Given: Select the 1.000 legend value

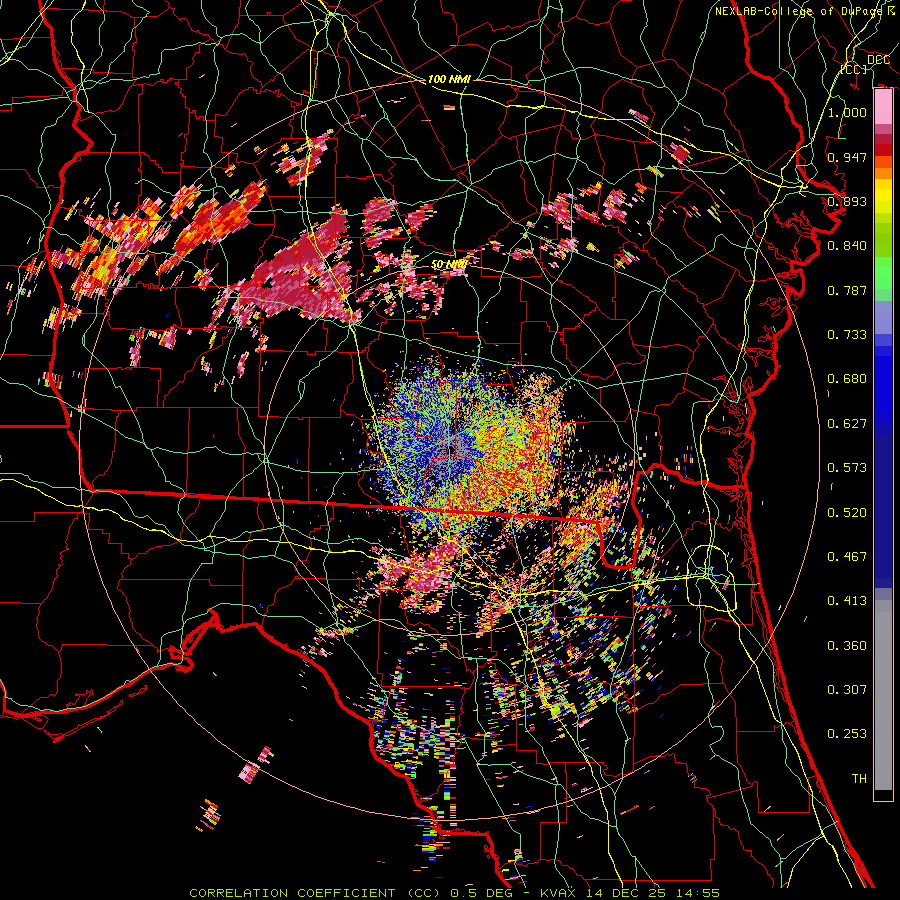Looking at the screenshot, I should pyautogui.click(x=847, y=112).
